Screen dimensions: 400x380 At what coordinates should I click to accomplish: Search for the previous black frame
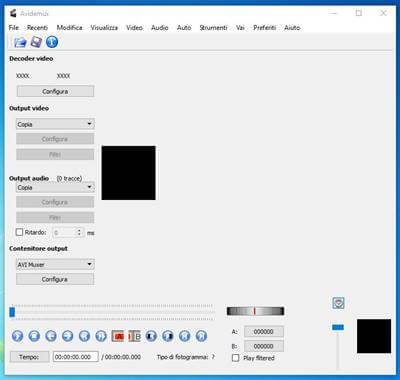click(151, 336)
